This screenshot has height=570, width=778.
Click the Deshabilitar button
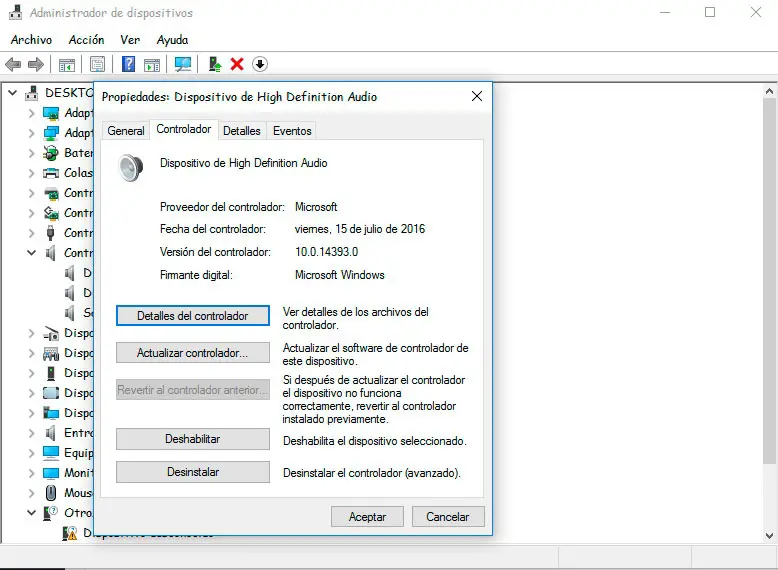(193, 439)
